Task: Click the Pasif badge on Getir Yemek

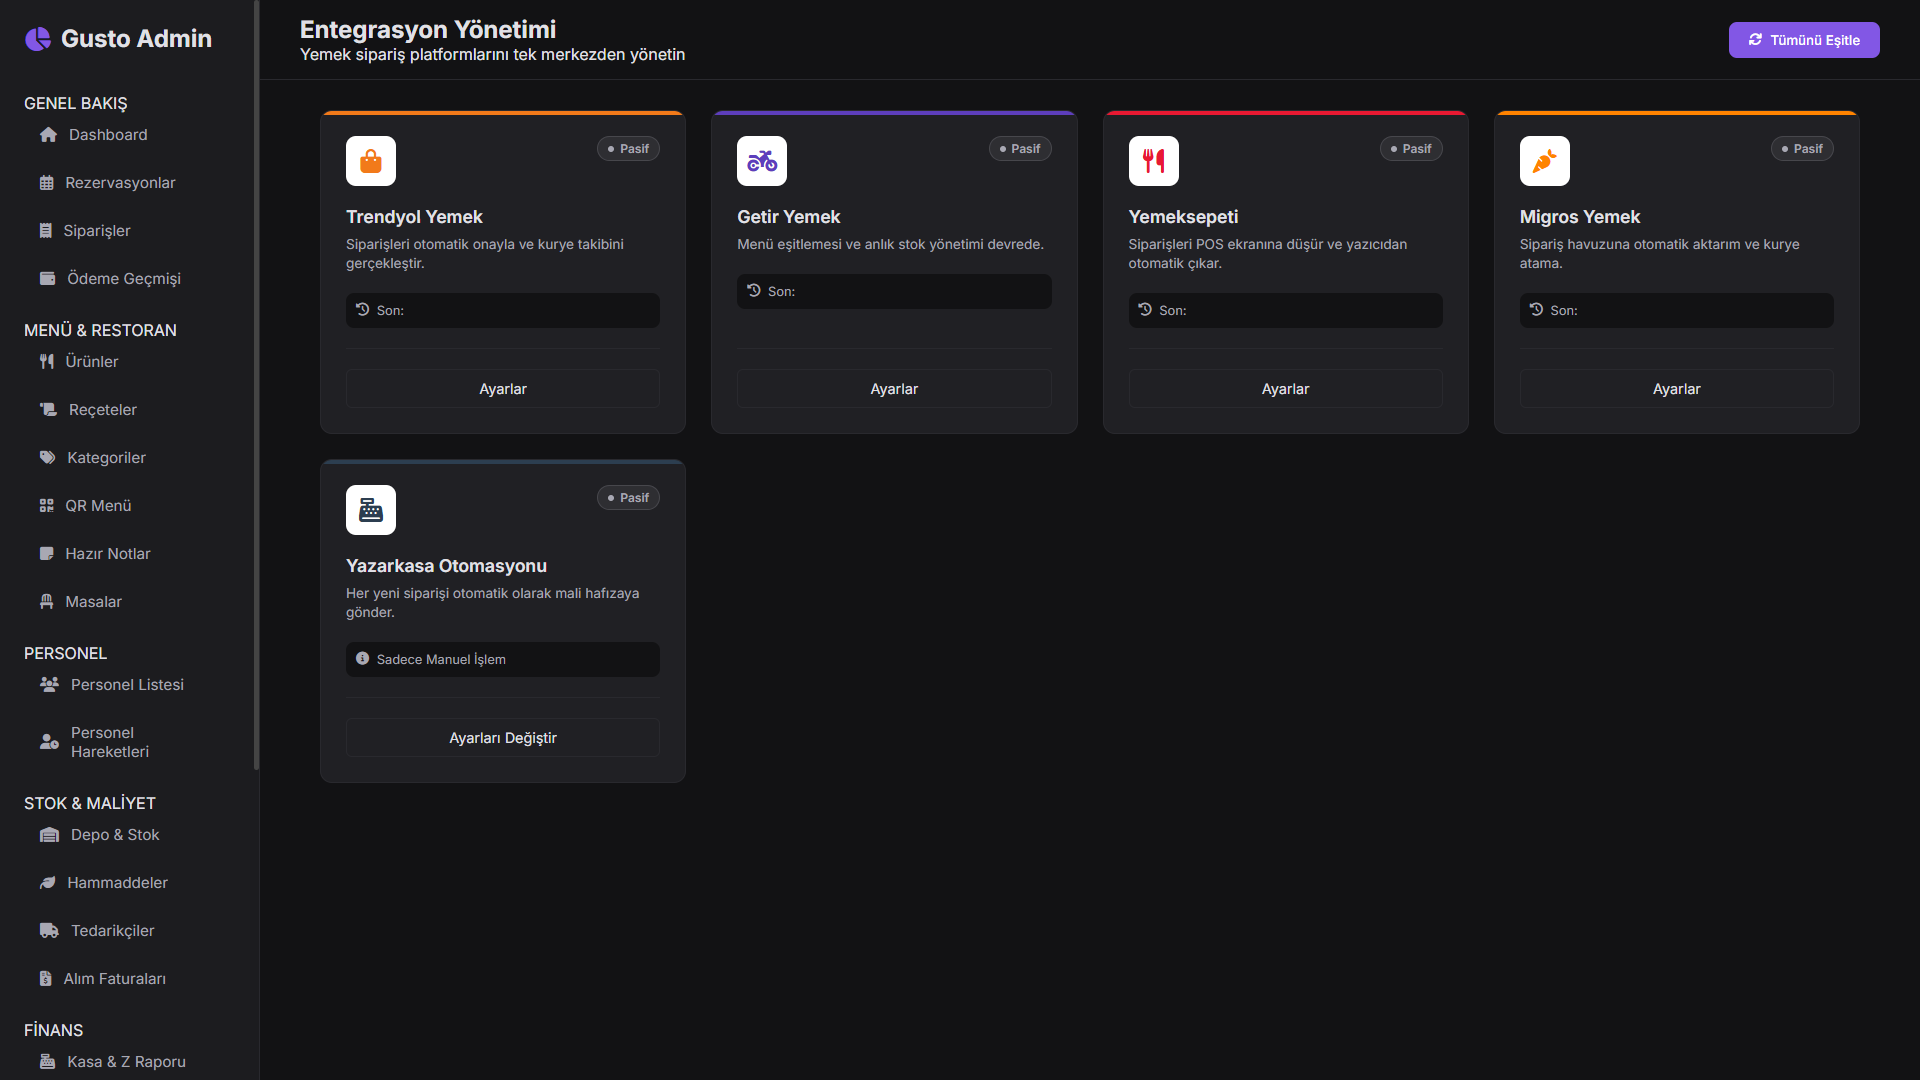Action: coord(1020,149)
